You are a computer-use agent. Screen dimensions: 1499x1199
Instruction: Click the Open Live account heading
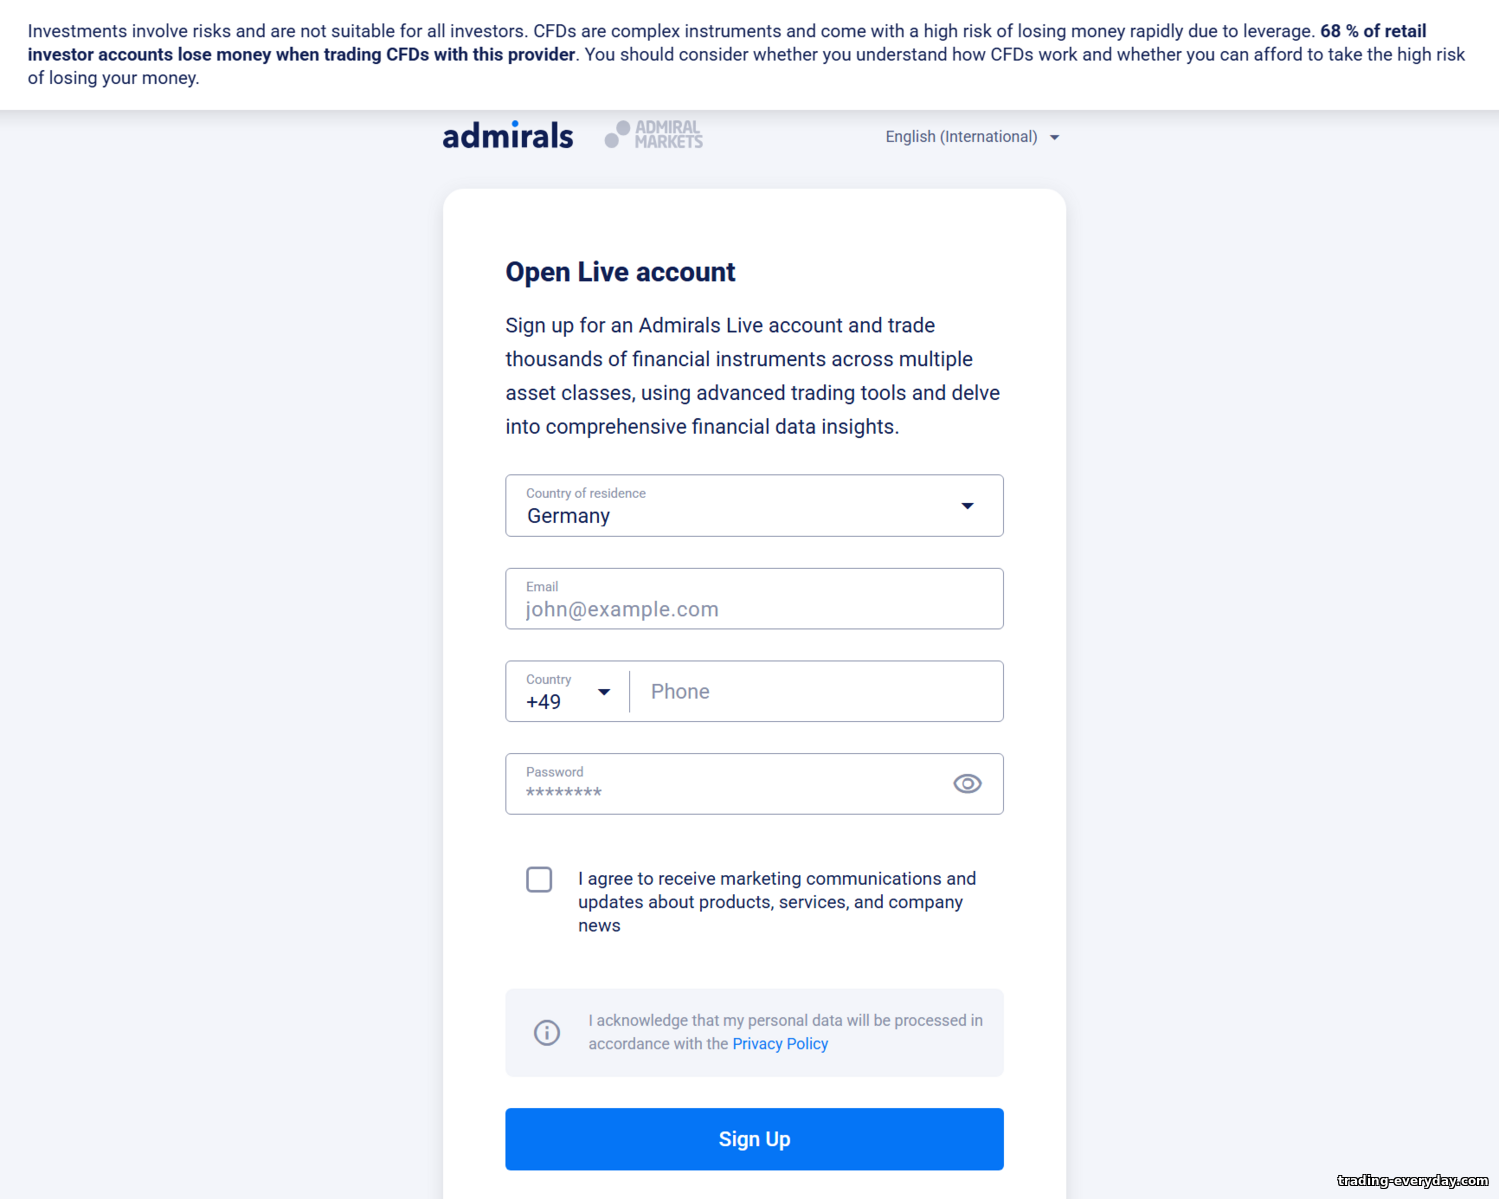pyautogui.click(x=620, y=272)
